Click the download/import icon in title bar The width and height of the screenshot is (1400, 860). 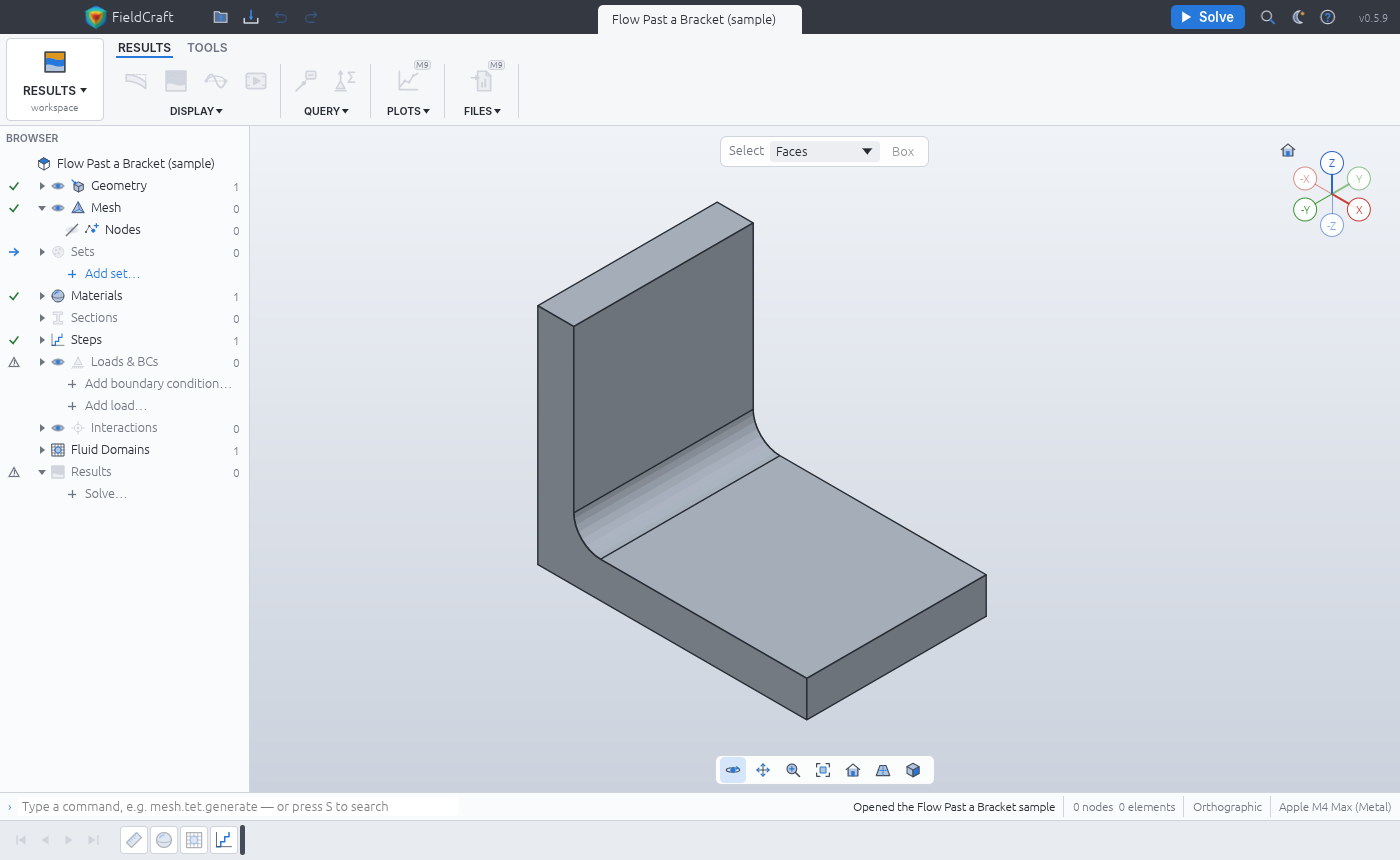251,17
